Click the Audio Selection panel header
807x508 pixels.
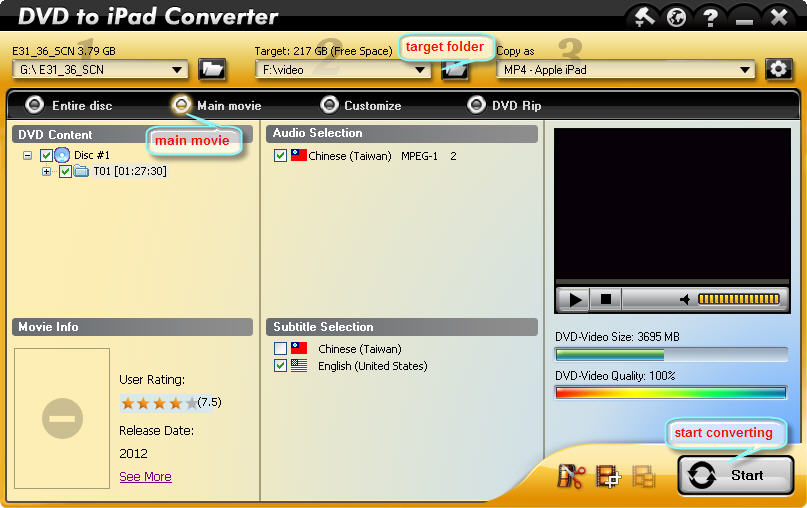[401, 133]
